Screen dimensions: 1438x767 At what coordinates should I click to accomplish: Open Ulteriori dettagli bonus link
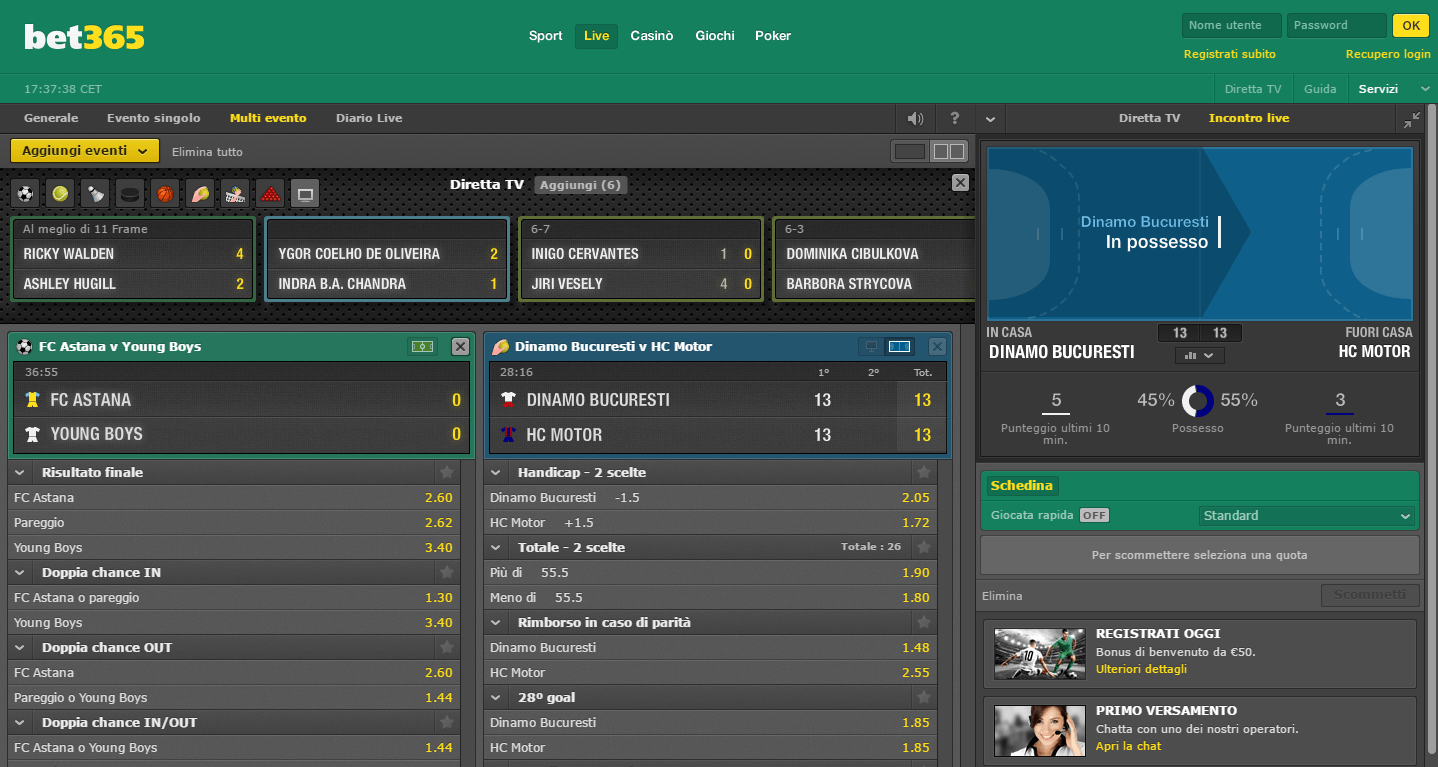[x=1141, y=669]
